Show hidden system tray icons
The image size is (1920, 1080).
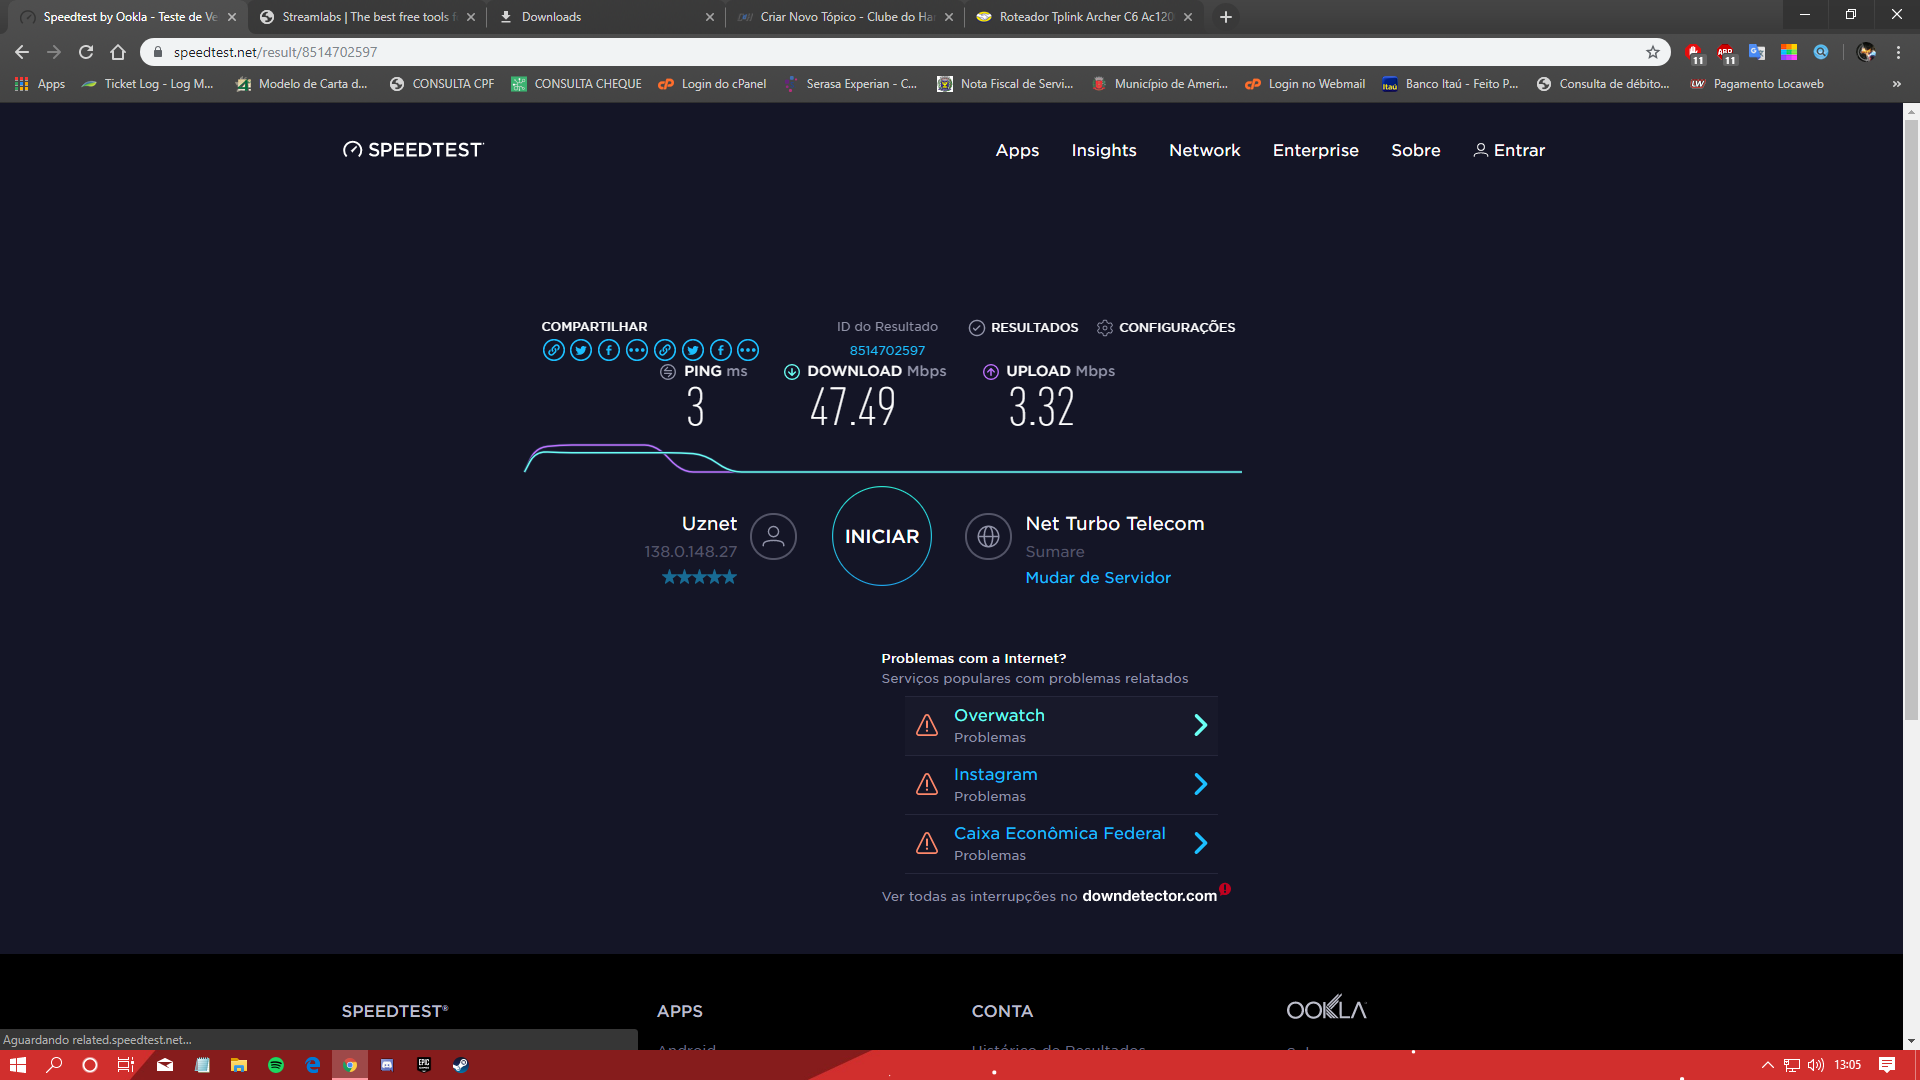coord(1767,1065)
